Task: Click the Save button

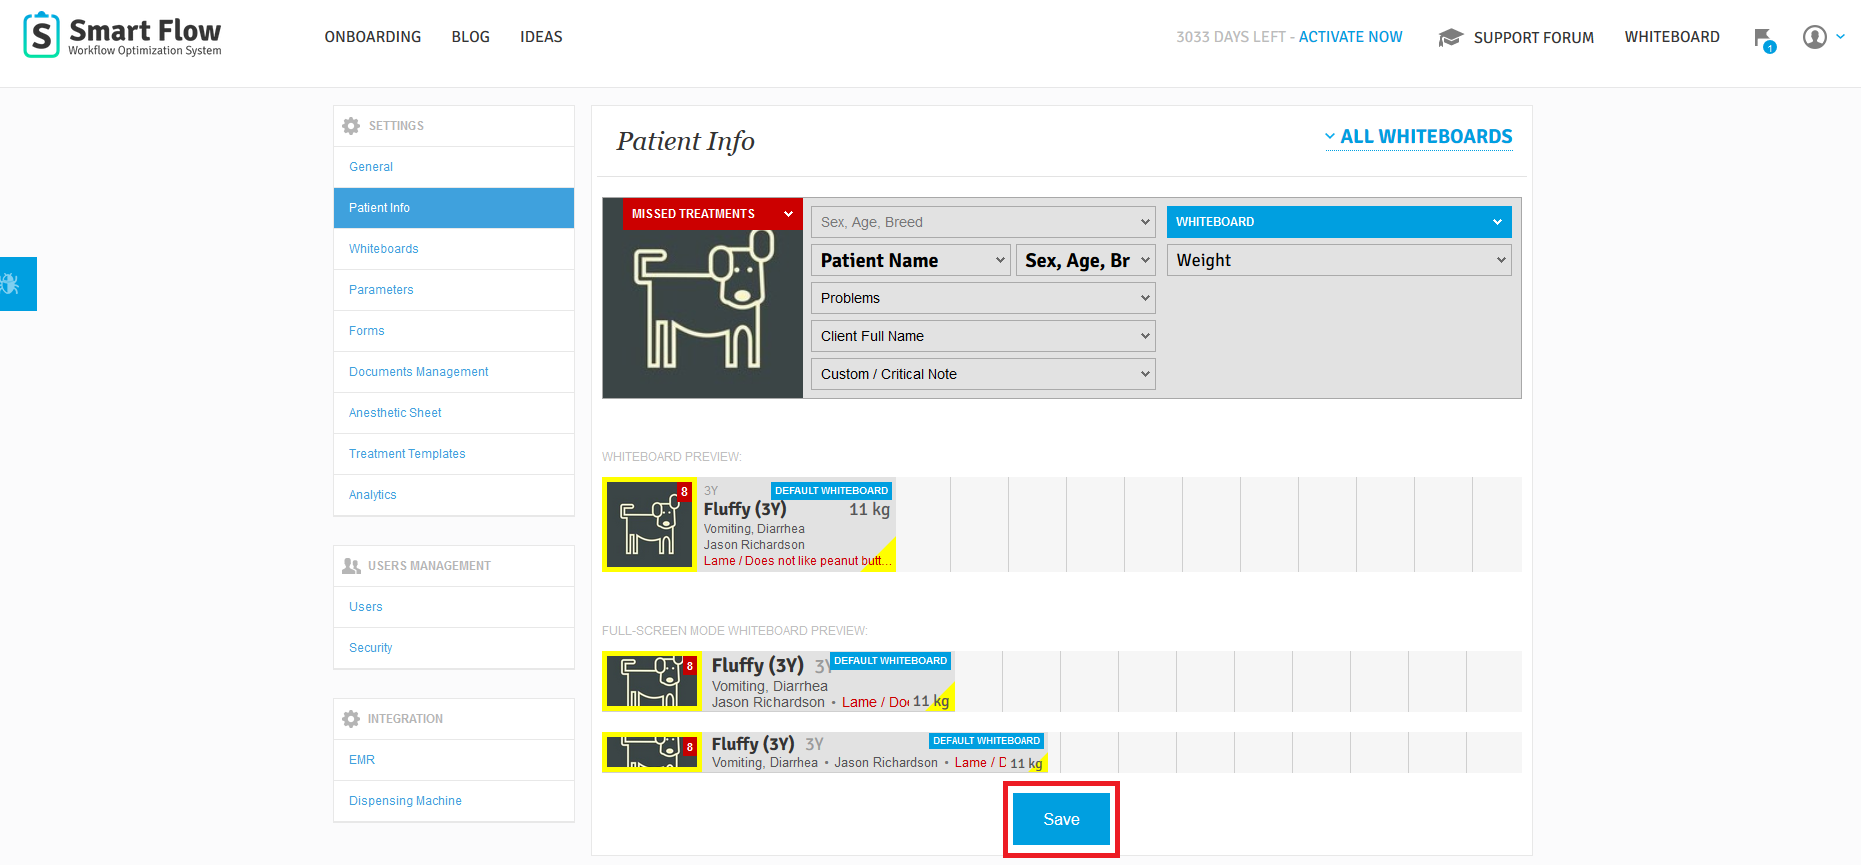Action: 1061,819
